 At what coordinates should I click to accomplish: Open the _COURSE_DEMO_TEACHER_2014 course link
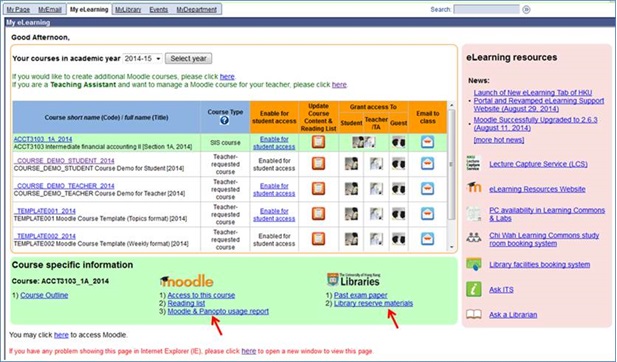coord(64,186)
